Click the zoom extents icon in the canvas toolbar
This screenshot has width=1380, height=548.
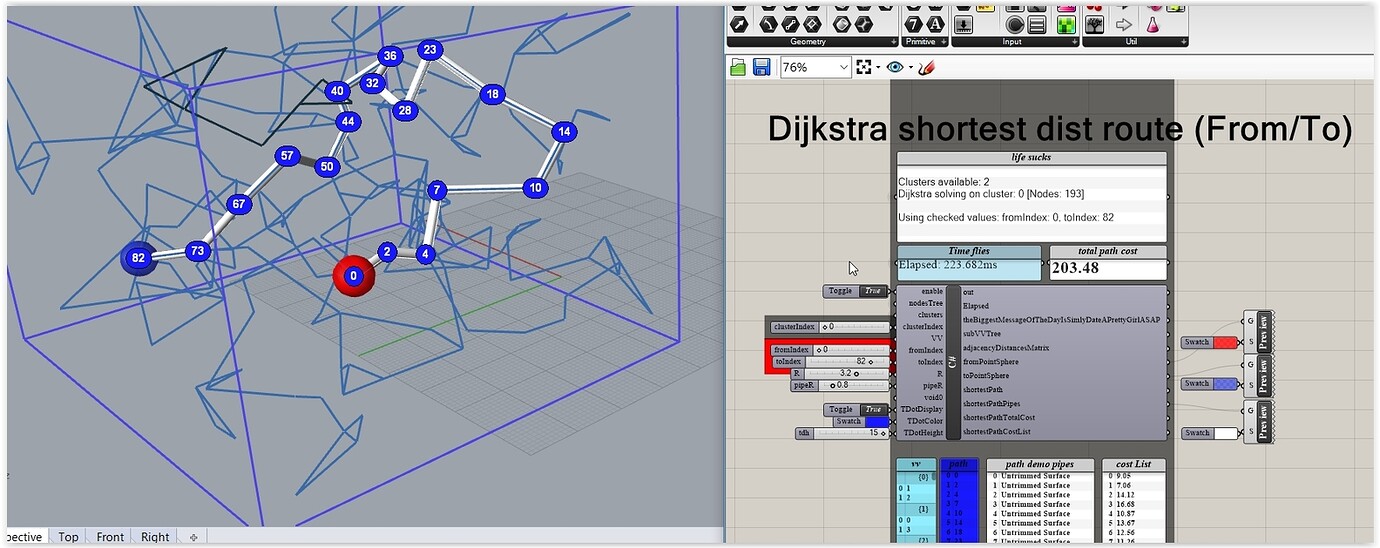point(864,67)
